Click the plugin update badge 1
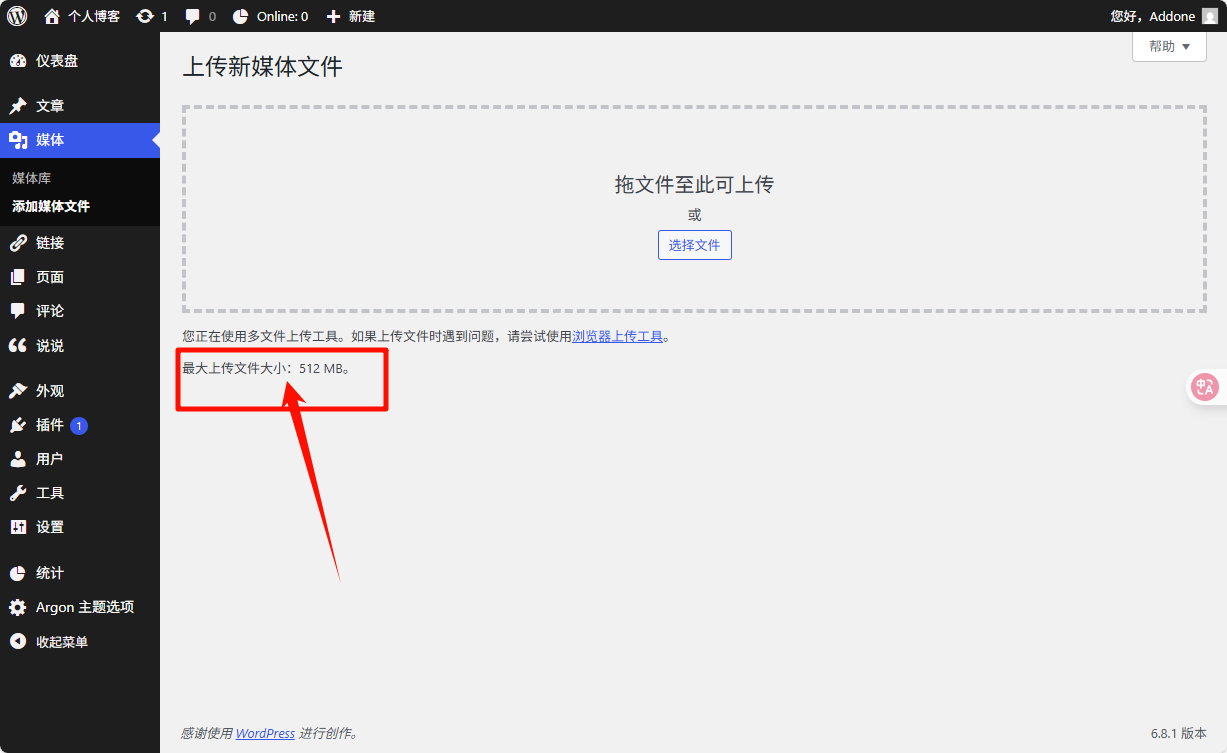 [x=79, y=425]
